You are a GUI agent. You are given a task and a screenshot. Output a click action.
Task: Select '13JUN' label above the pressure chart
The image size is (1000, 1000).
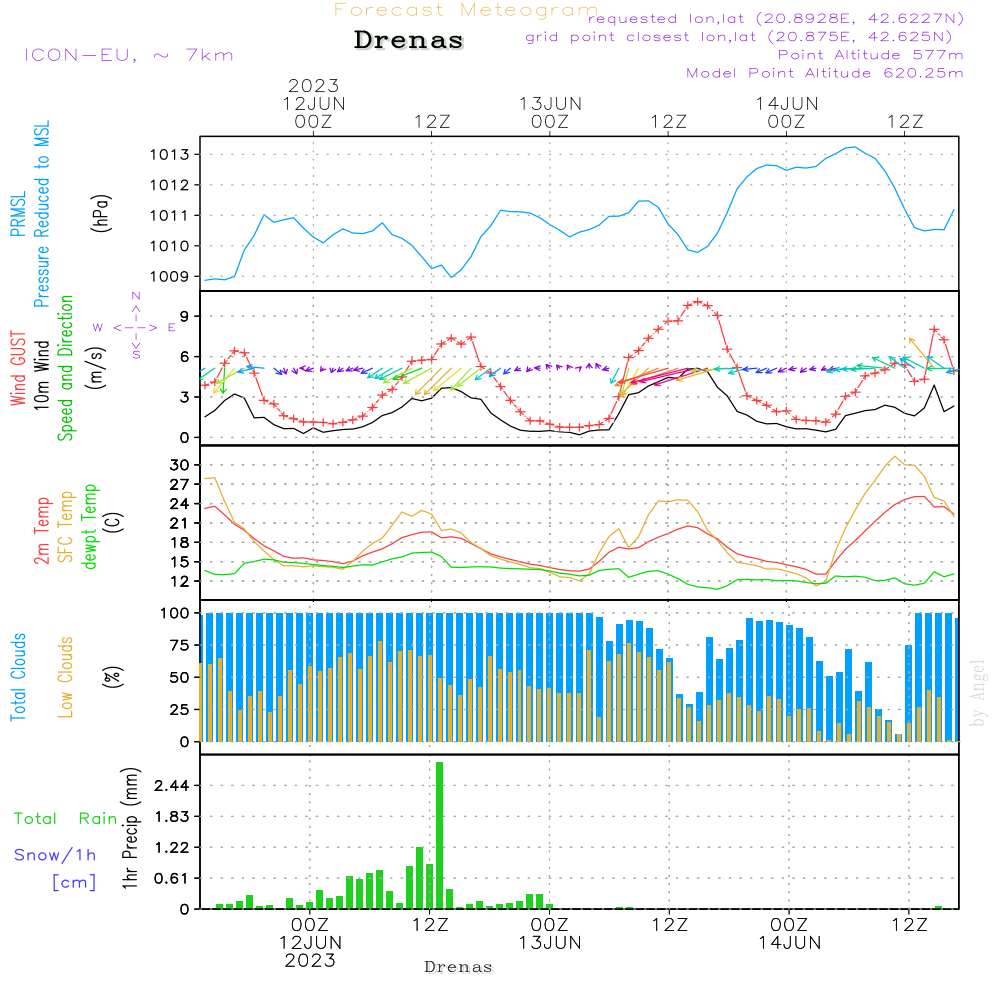[550, 104]
